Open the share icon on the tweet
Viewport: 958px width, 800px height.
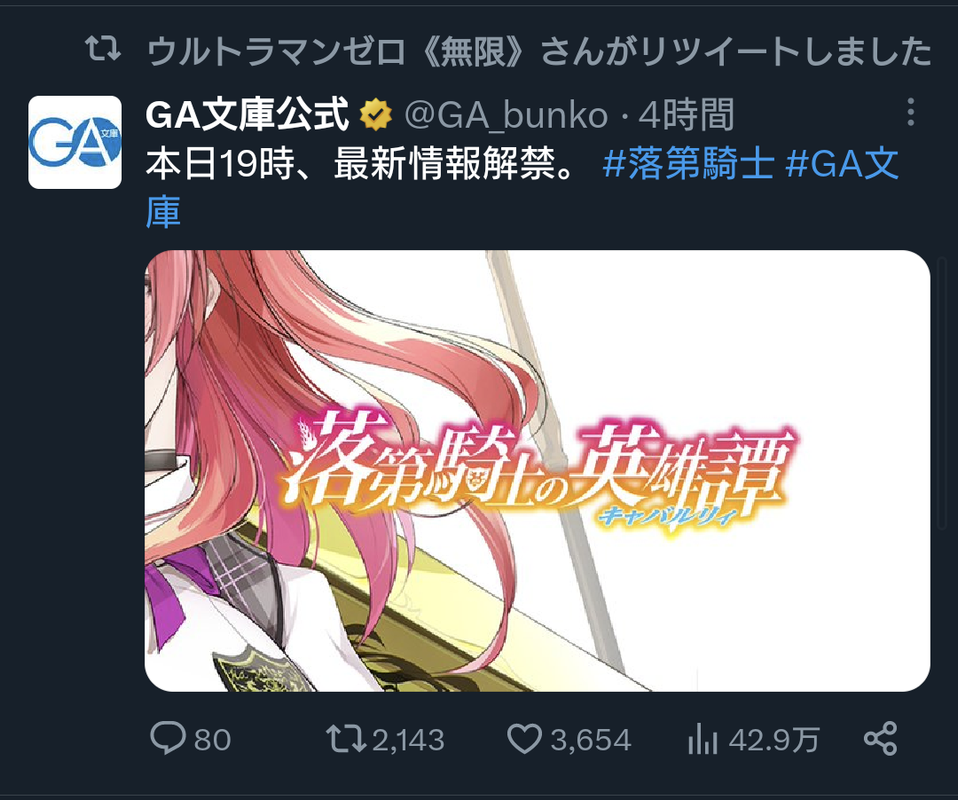880,738
